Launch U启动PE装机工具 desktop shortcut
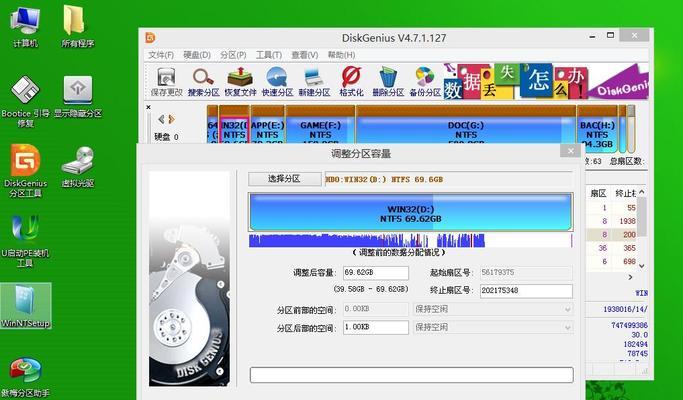683x400 pixels. (x=25, y=241)
